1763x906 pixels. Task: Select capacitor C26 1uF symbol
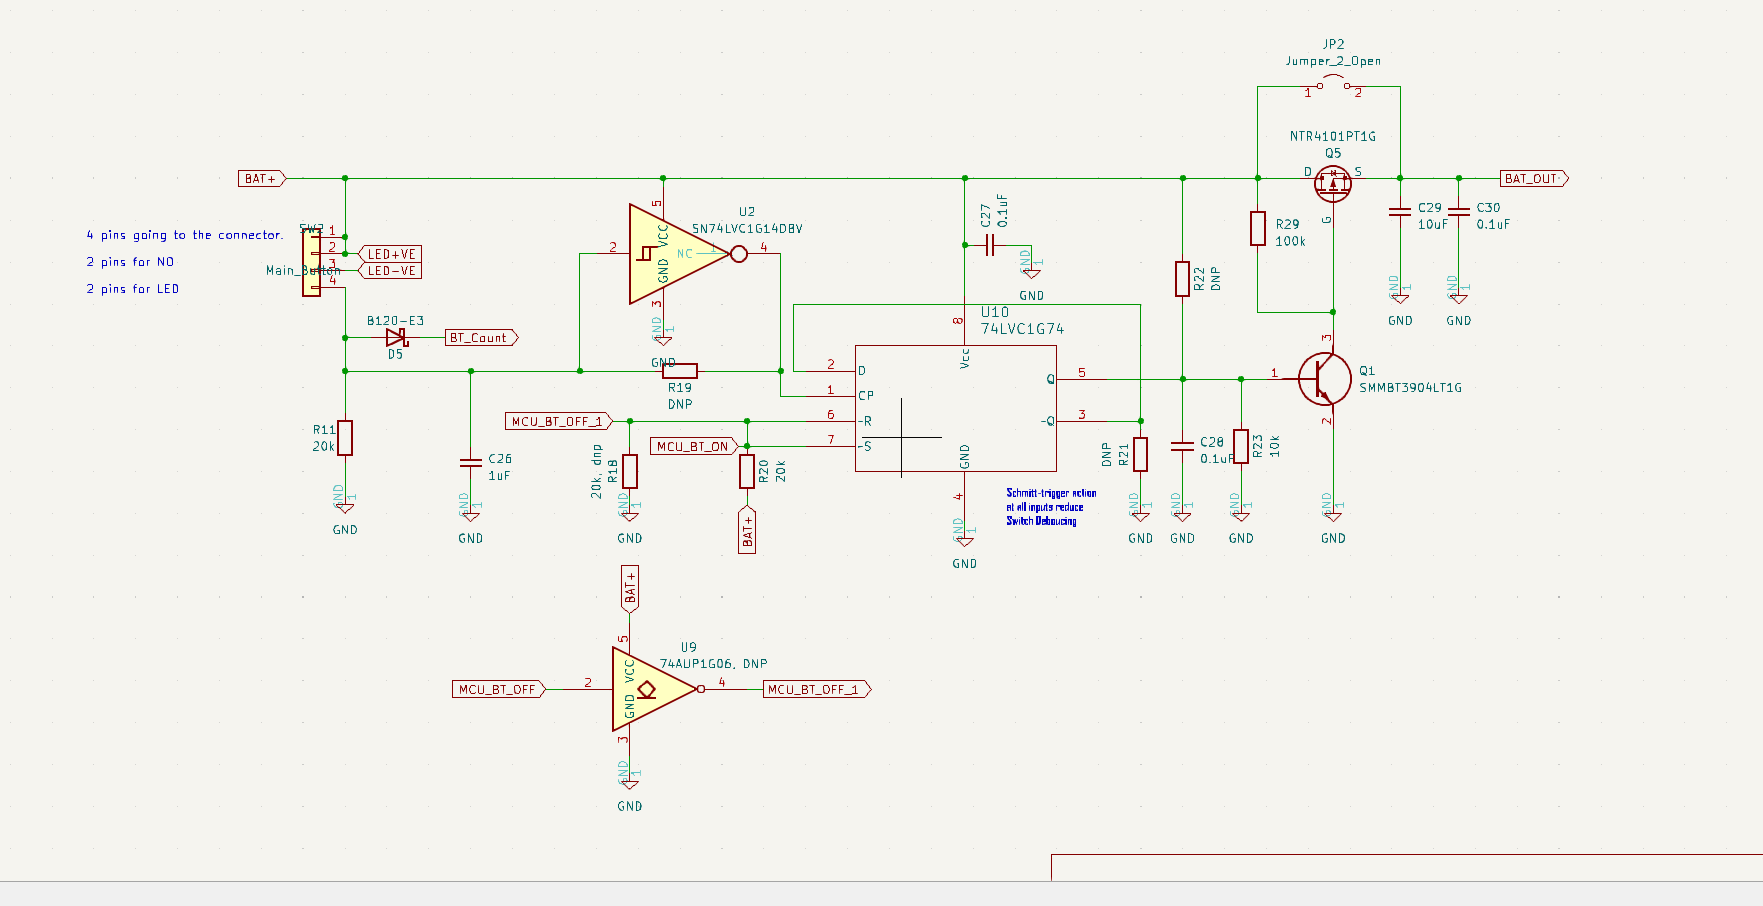[470, 462]
